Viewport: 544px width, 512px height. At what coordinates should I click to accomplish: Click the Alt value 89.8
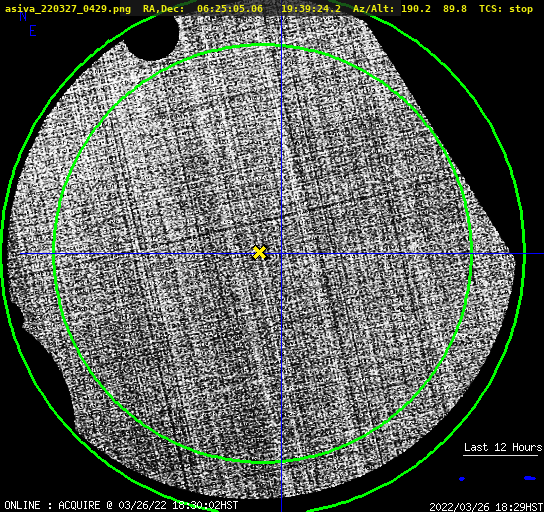(455, 9)
